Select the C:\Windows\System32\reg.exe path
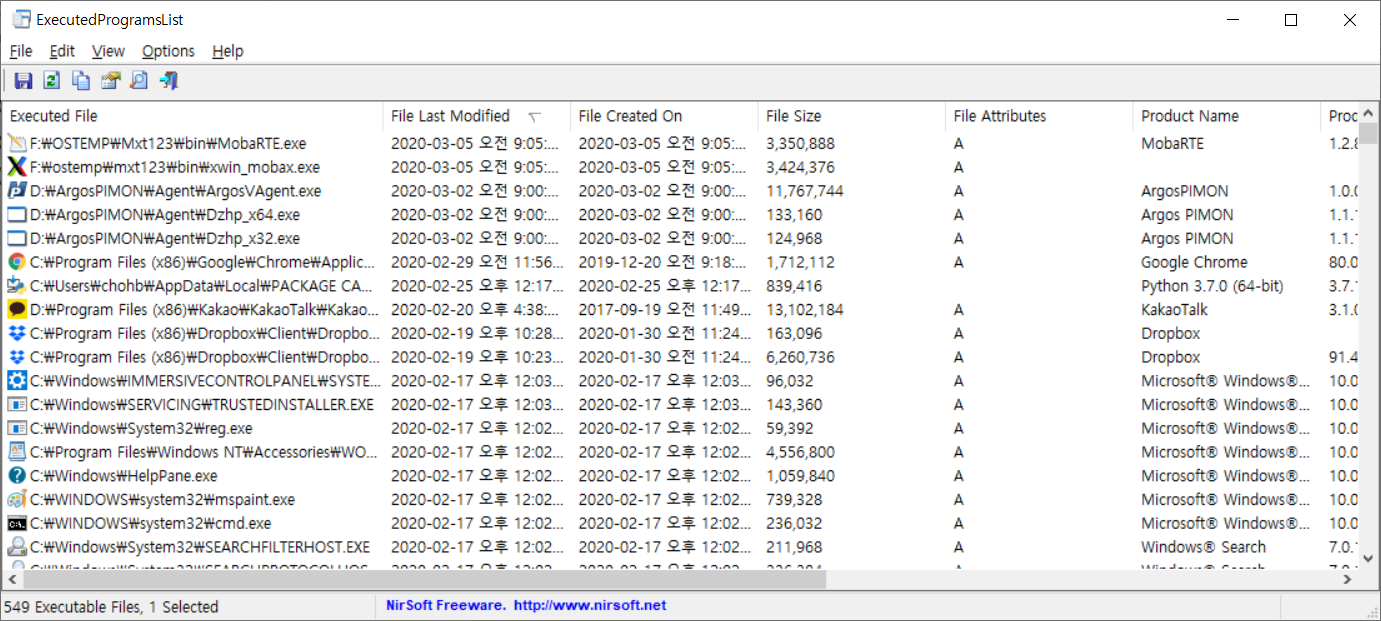This screenshot has width=1381, height=621. [141, 428]
